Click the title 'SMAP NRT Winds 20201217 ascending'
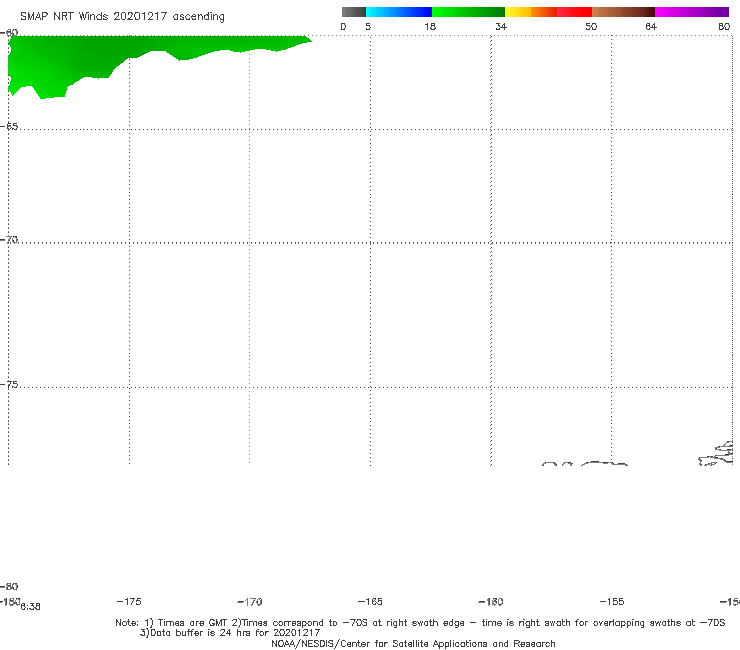The image size is (740, 650). [x=122, y=17]
